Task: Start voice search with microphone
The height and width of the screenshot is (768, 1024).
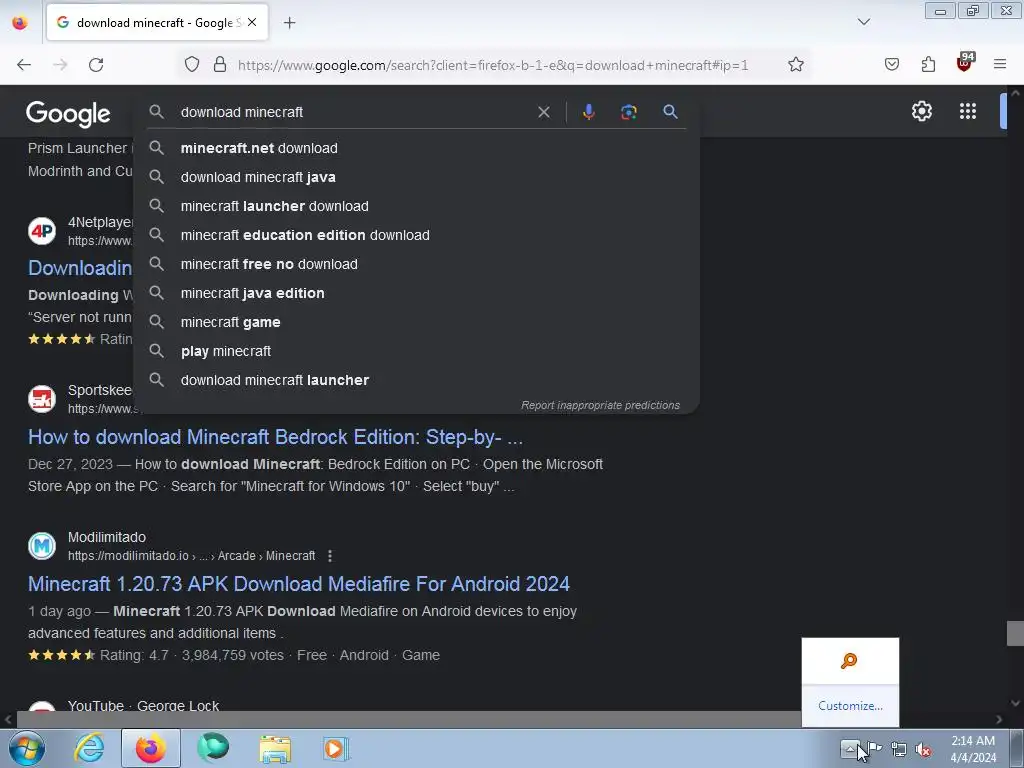Action: 588,112
